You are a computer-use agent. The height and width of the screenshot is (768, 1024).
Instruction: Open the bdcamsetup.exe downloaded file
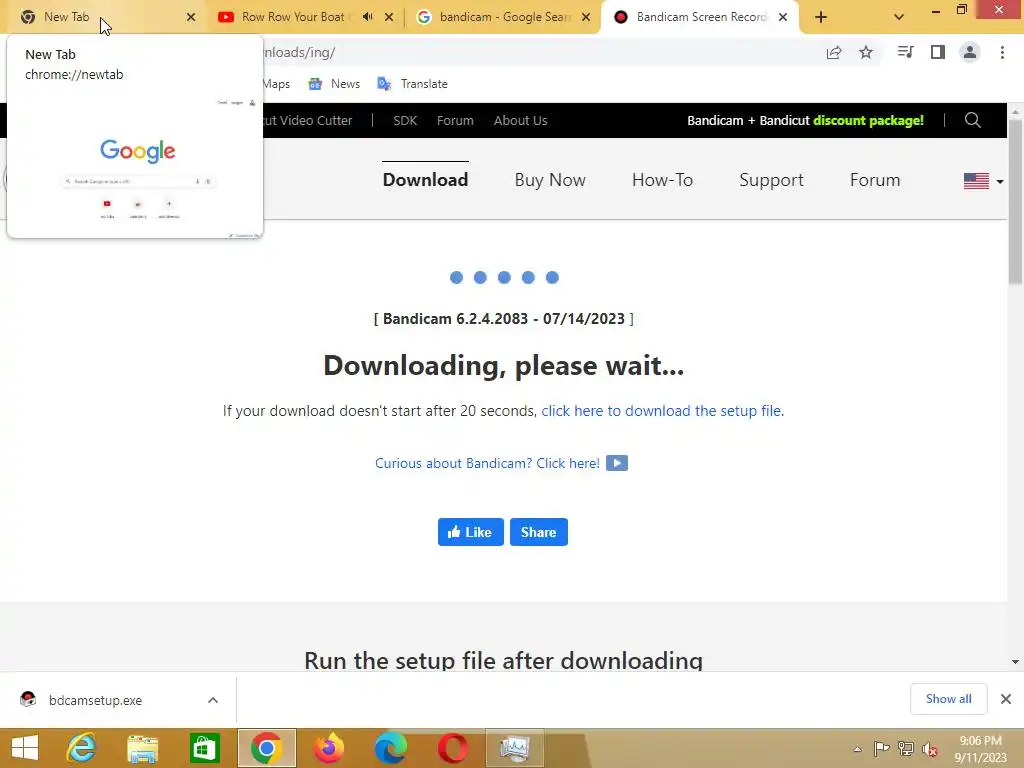(95, 700)
